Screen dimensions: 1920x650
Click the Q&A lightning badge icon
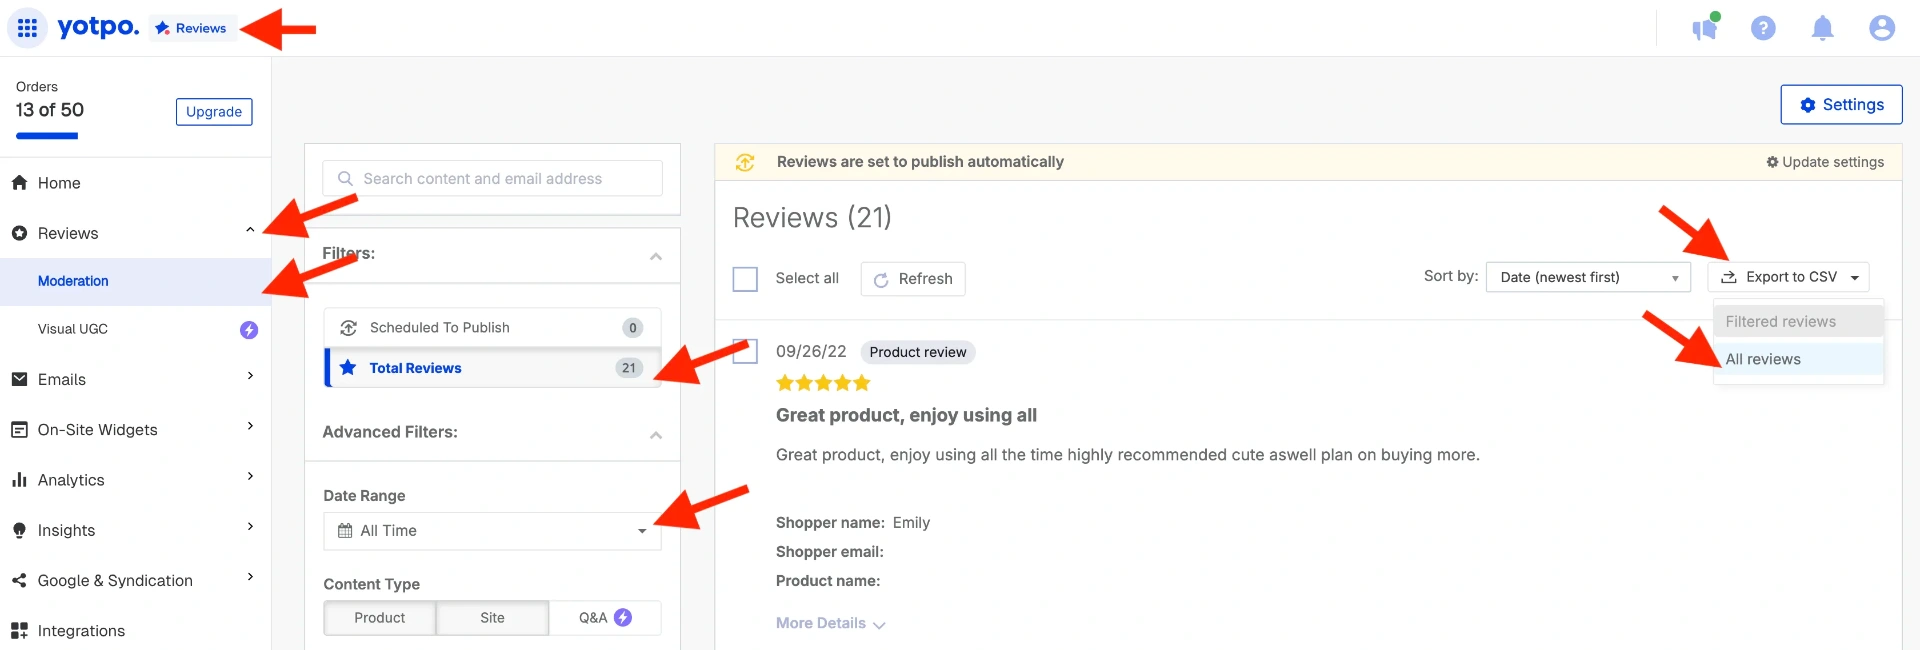[623, 618]
